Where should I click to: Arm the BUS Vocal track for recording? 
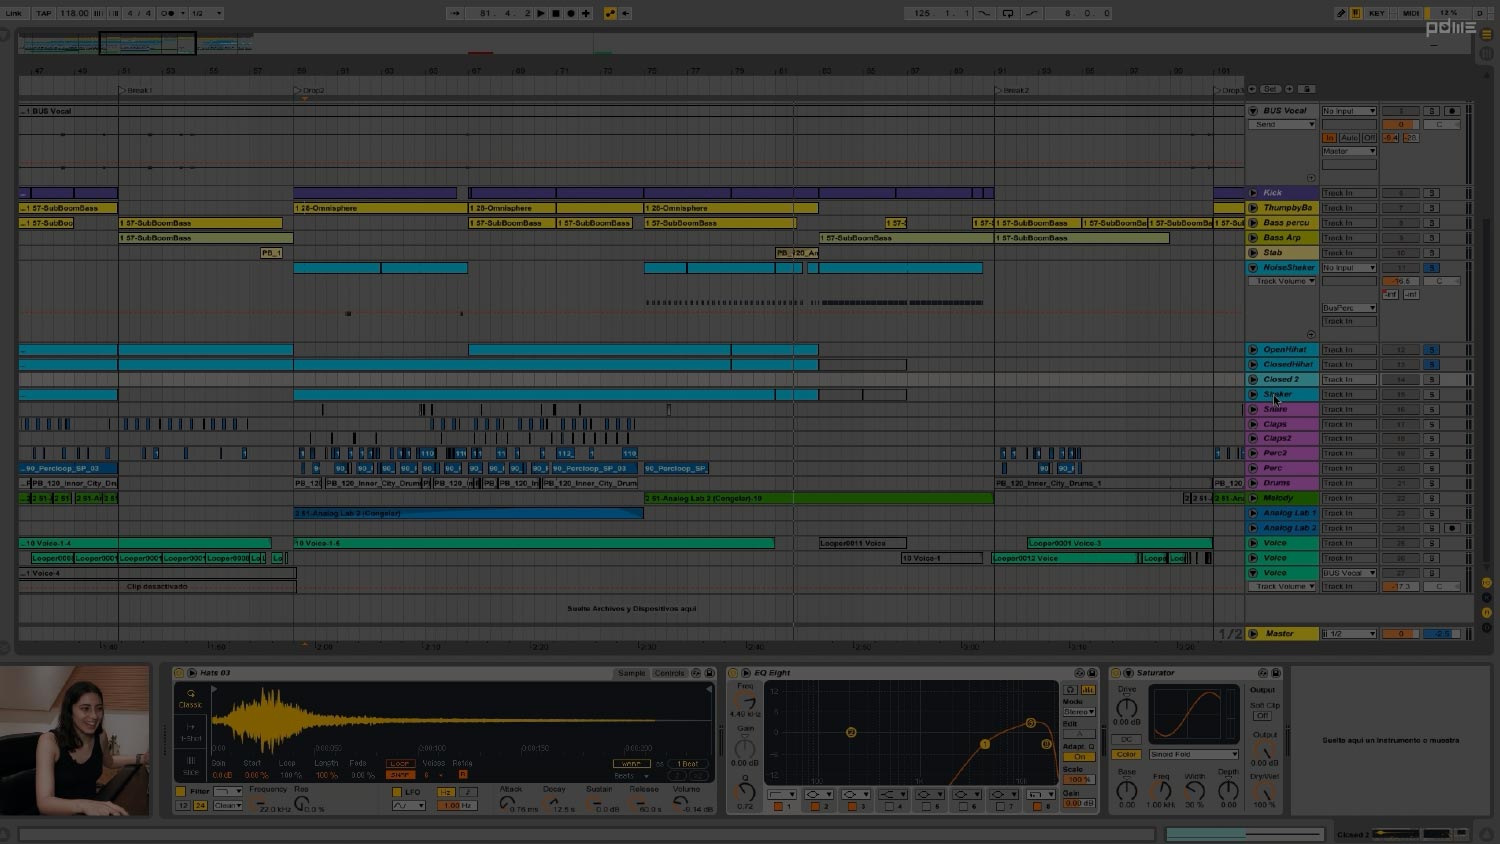click(1452, 111)
